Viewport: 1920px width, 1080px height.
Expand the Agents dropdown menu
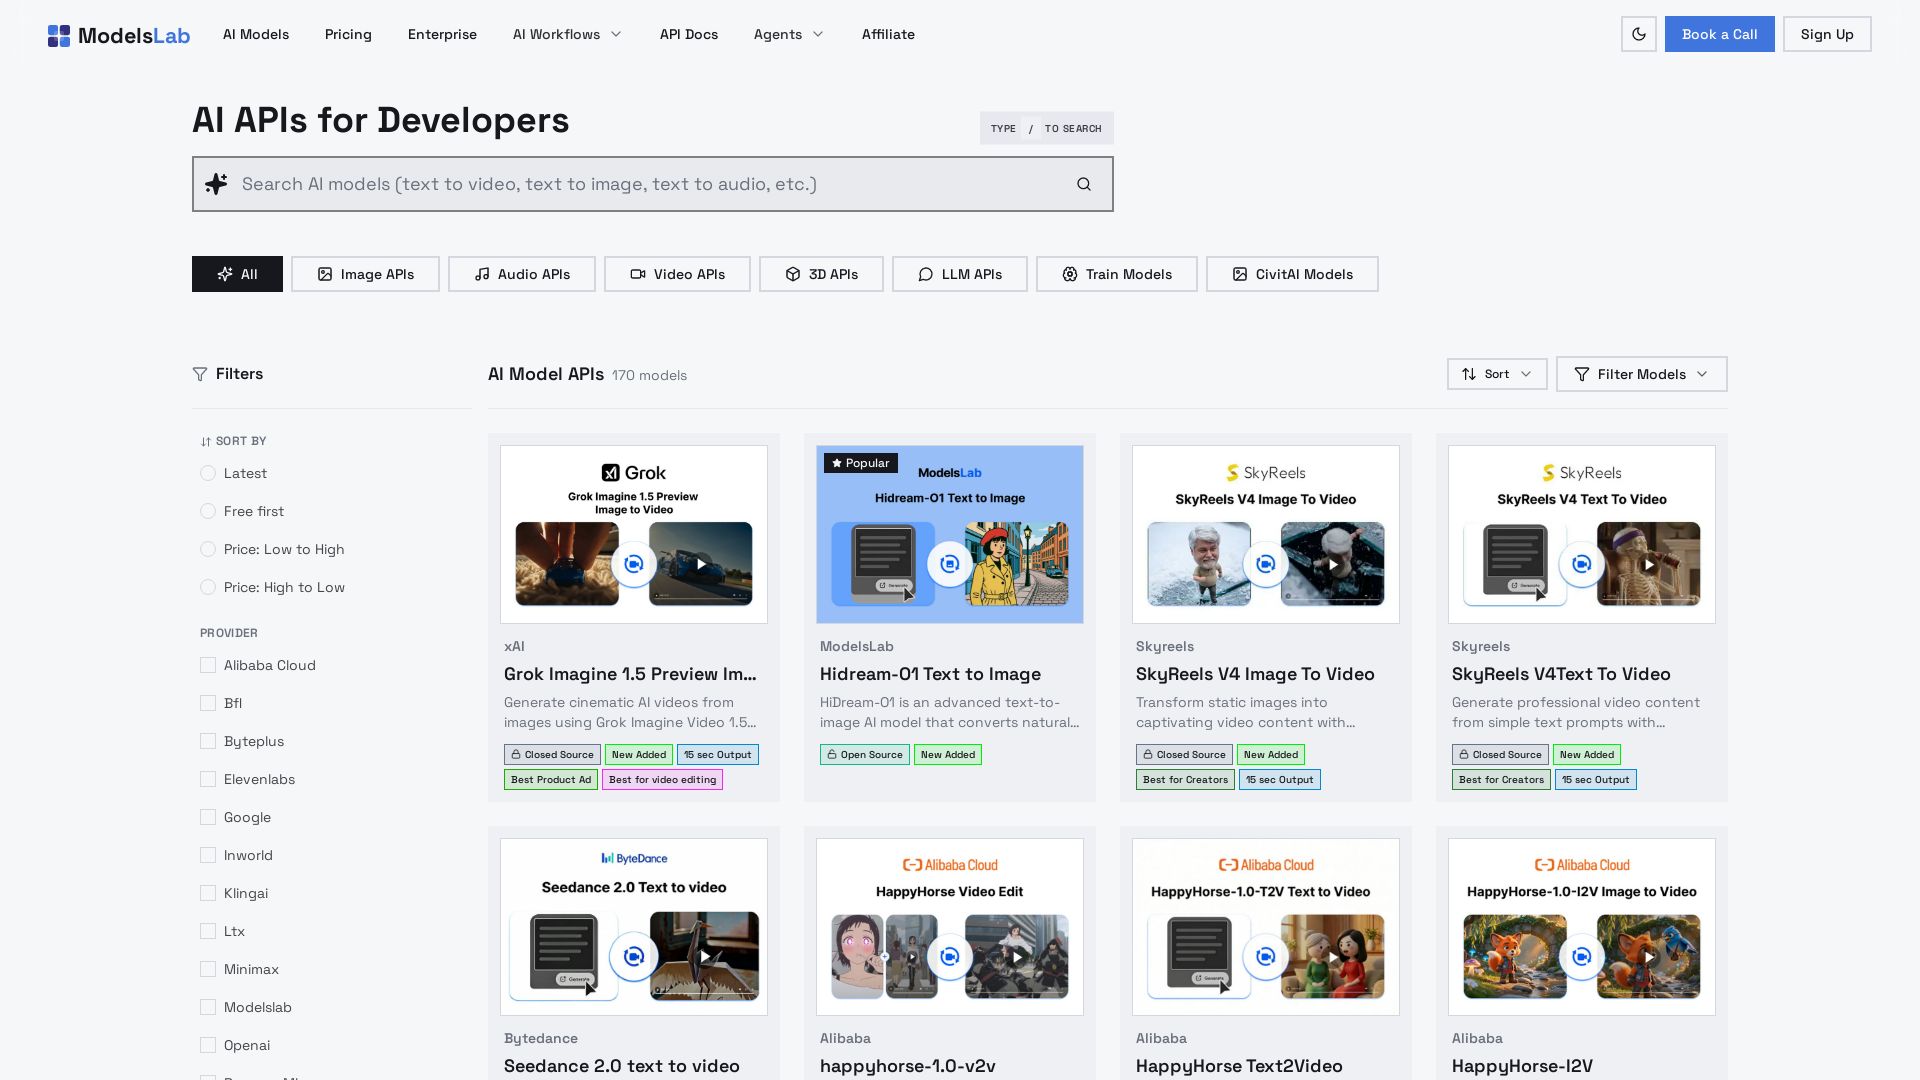tap(788, 34)
